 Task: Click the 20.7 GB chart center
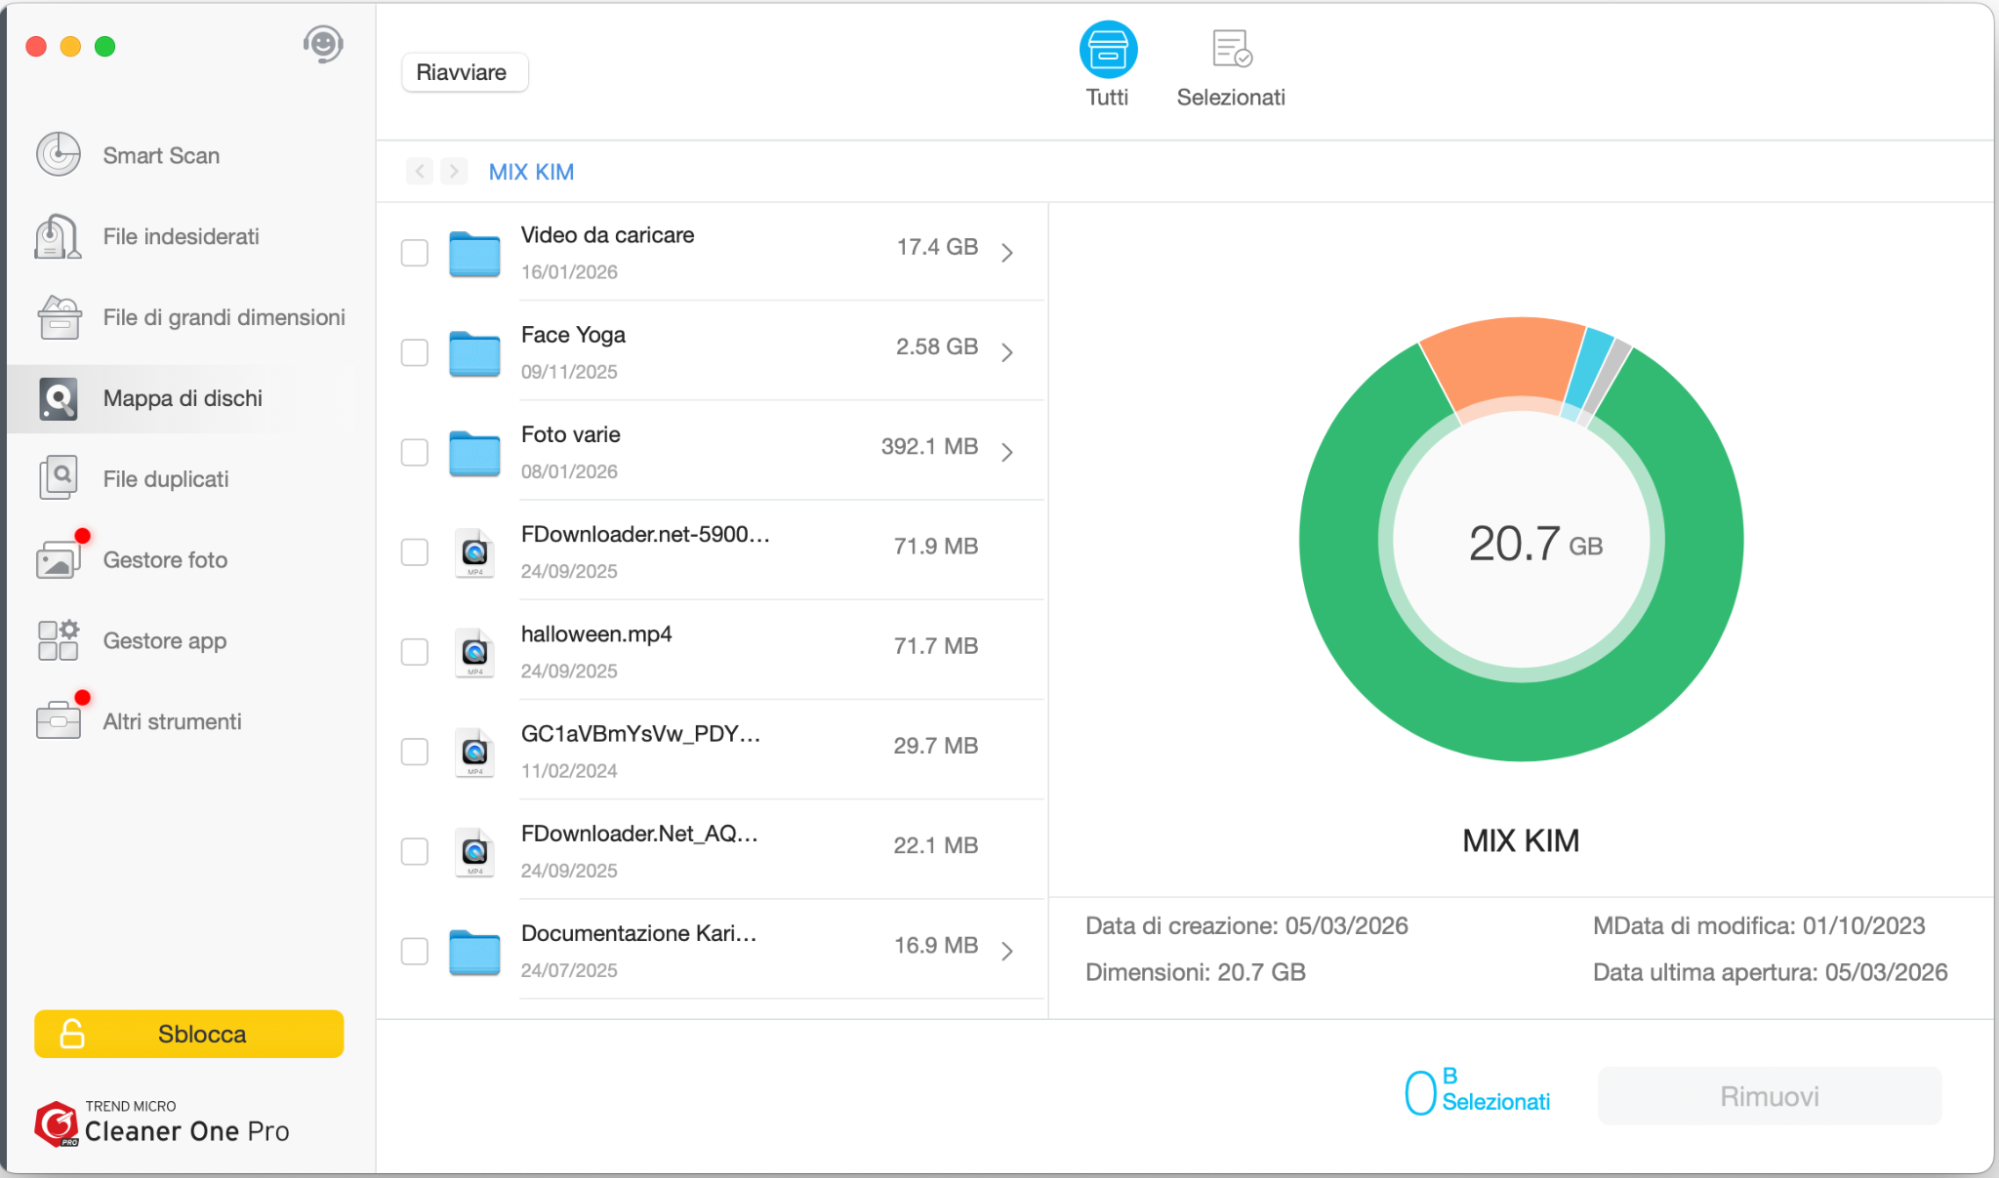(x=1535, y=544)
